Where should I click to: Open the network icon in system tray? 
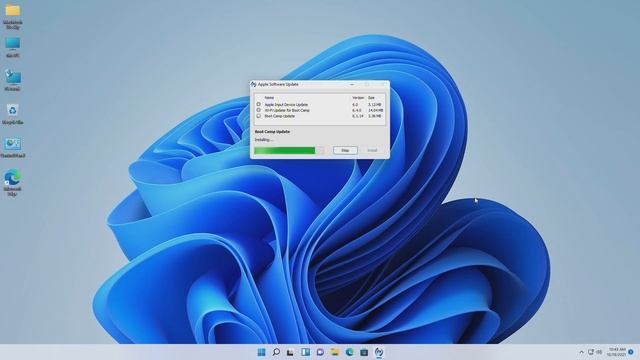click(591, 352)
